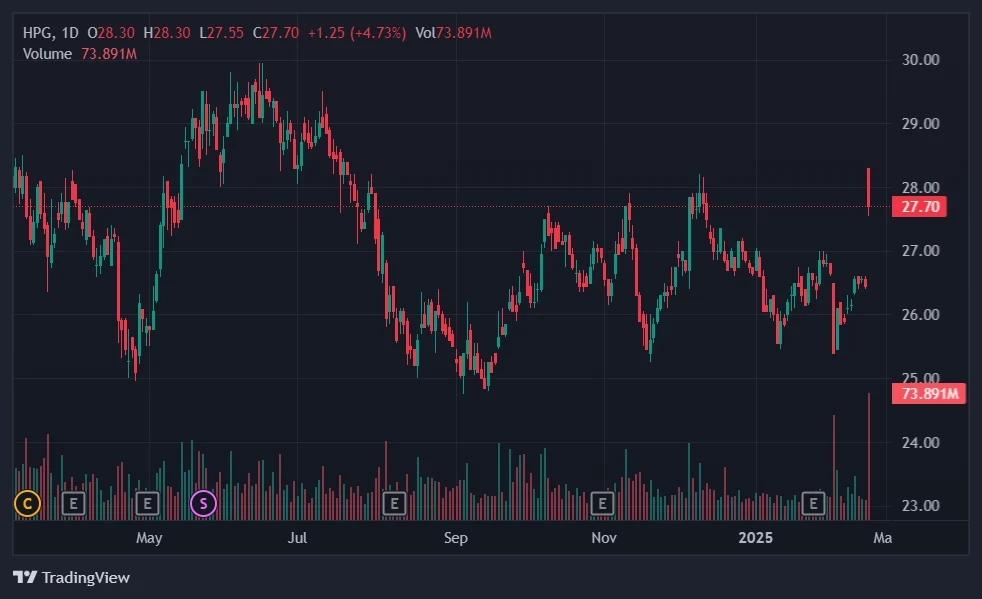982x599 pixels.
Task: Open earnings E marker right of 2025 label
Action: 813,503
